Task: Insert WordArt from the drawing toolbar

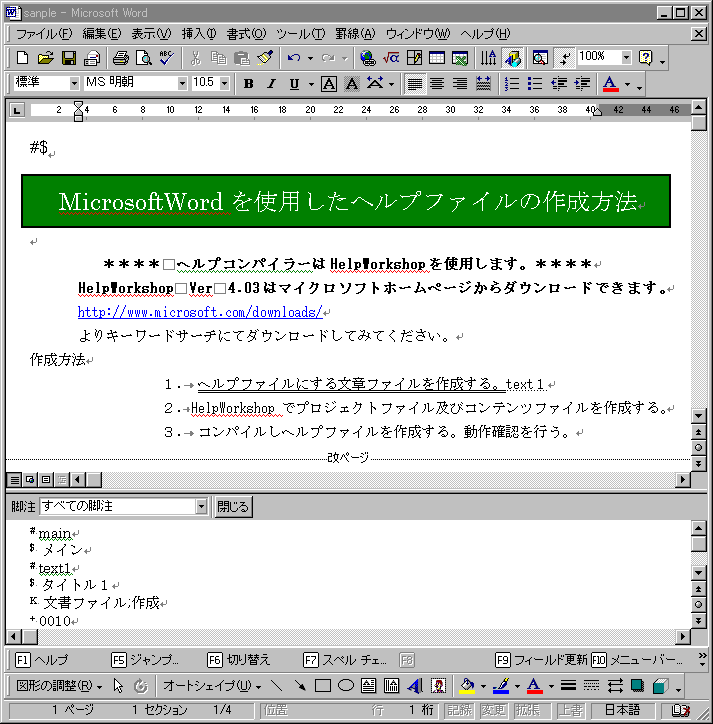Action: pos(415,686)
